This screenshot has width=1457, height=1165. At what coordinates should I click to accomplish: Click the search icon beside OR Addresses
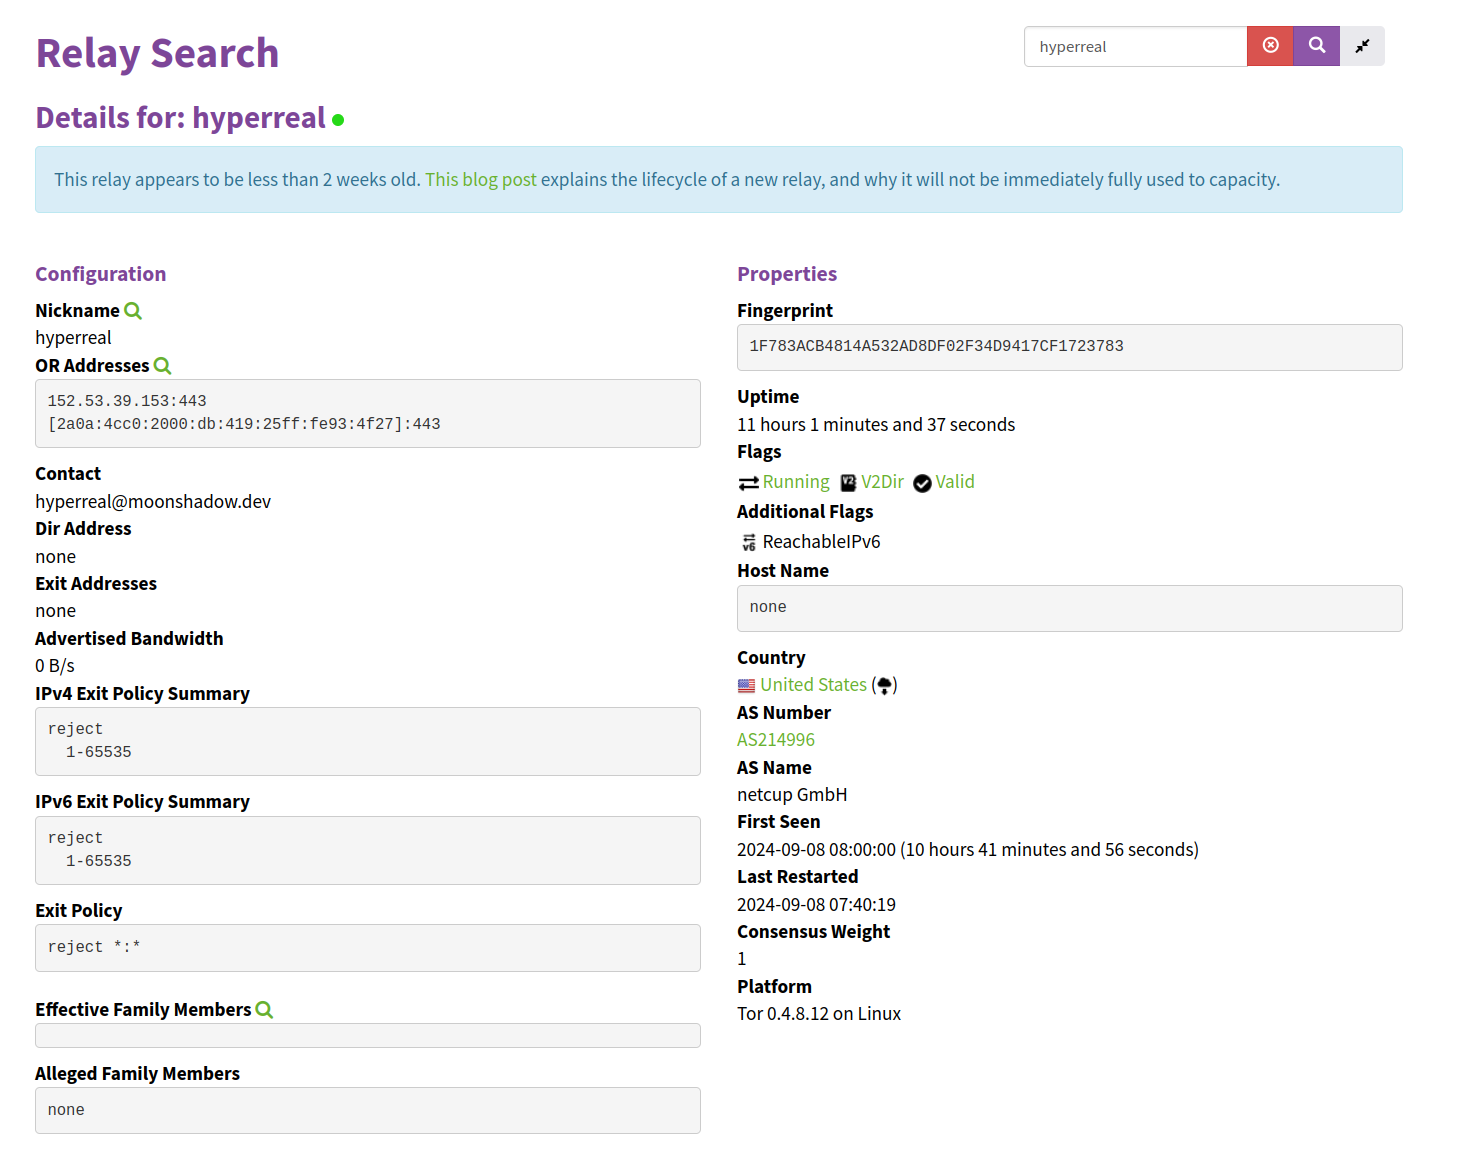pyautogui.click(x=162, y=366)
